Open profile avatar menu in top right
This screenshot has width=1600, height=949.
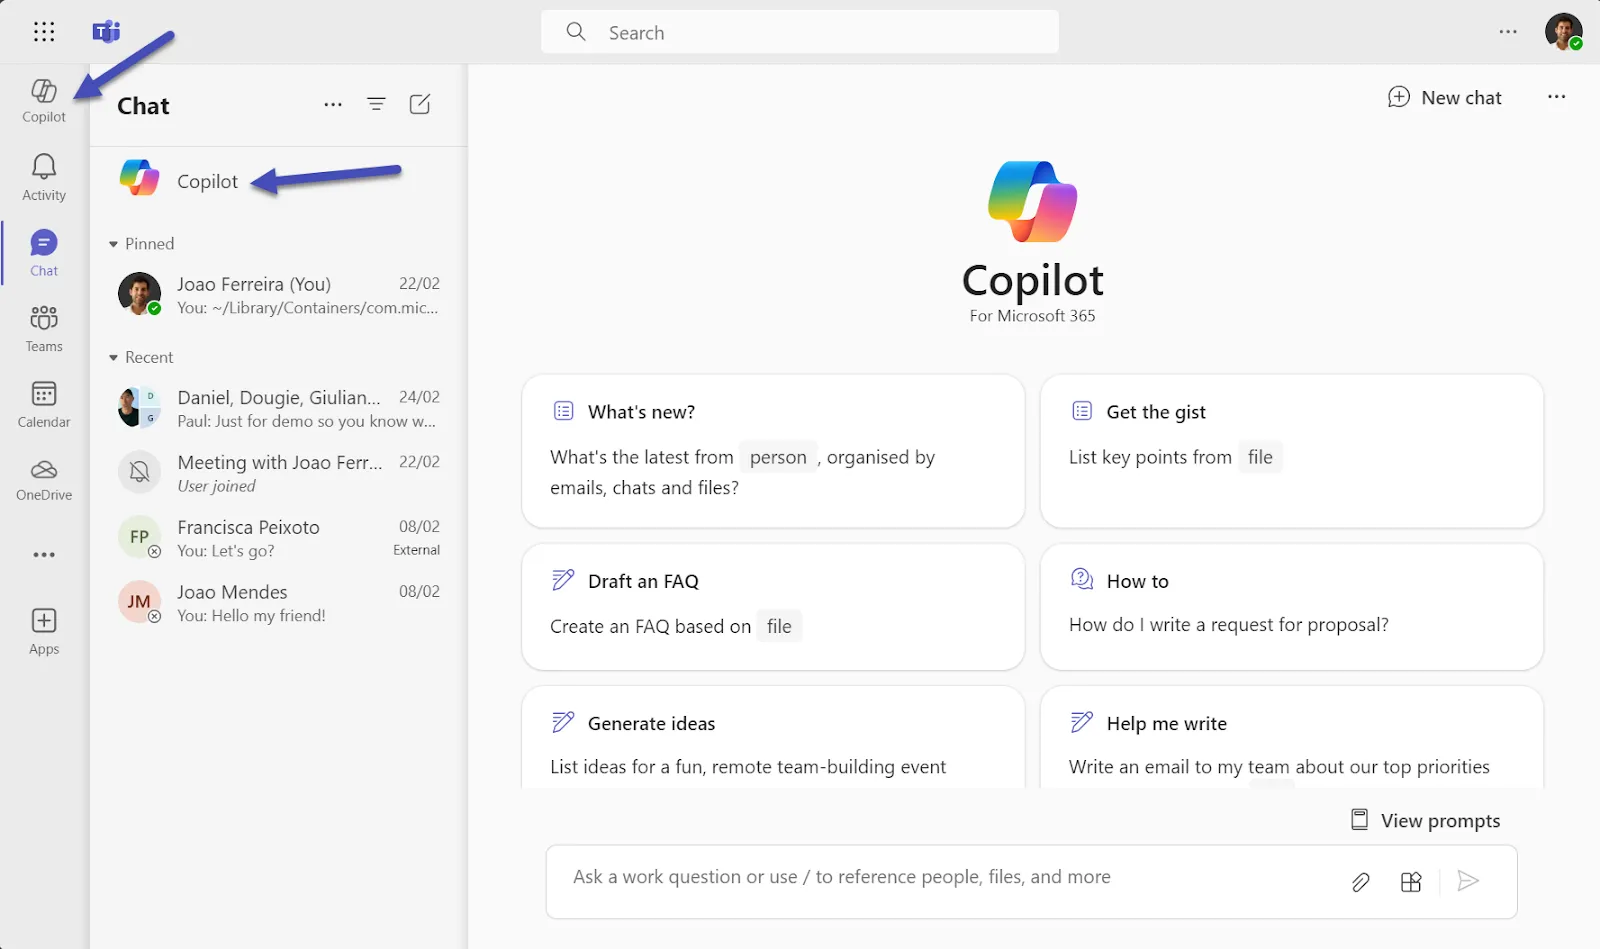tap(1563, 31)
